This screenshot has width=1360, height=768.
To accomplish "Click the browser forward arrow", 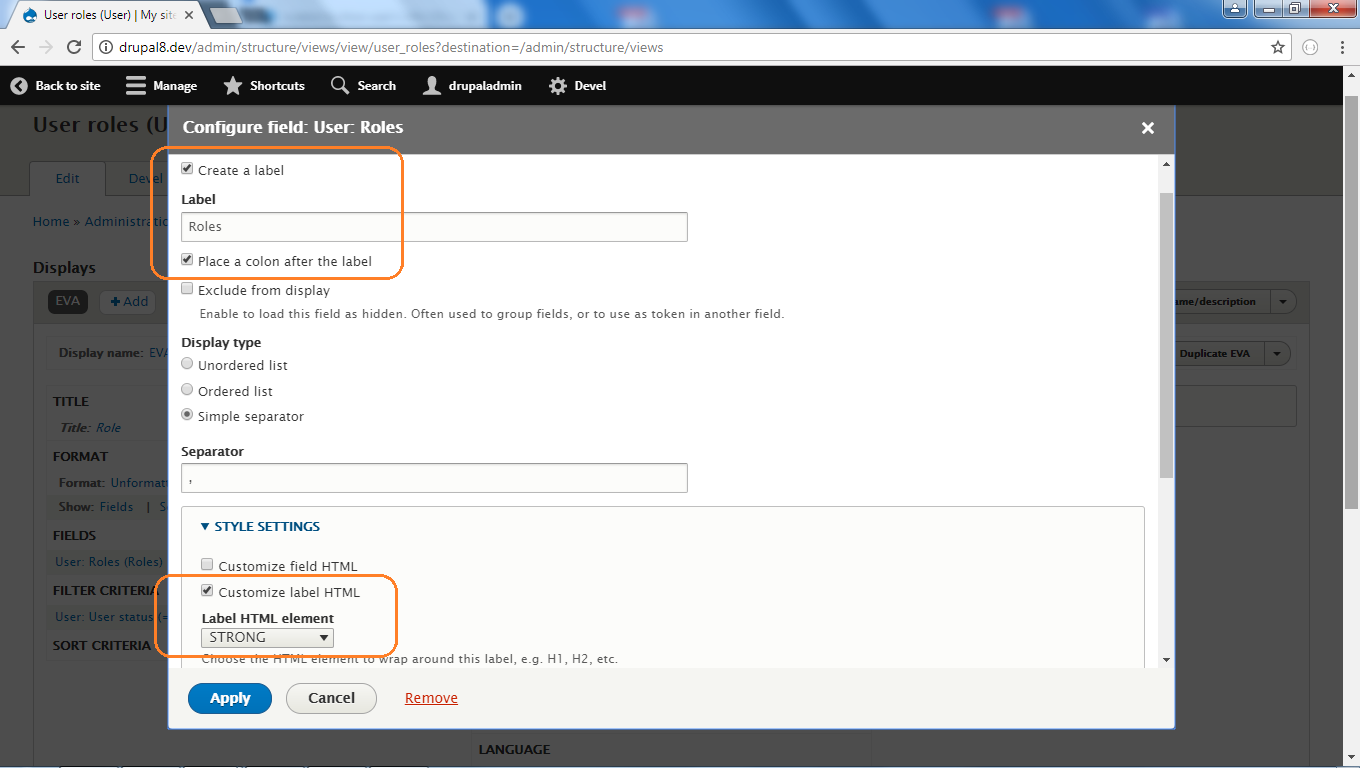I will click(45, 47).
